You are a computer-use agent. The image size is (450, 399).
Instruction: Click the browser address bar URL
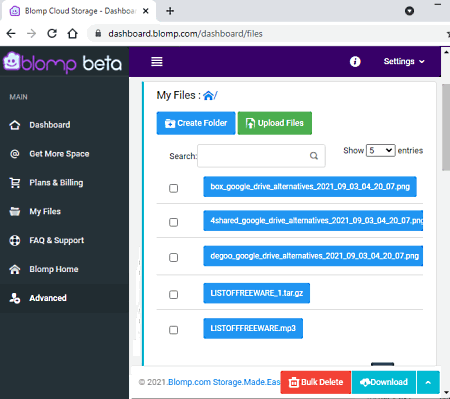click(x=185, y=34)
